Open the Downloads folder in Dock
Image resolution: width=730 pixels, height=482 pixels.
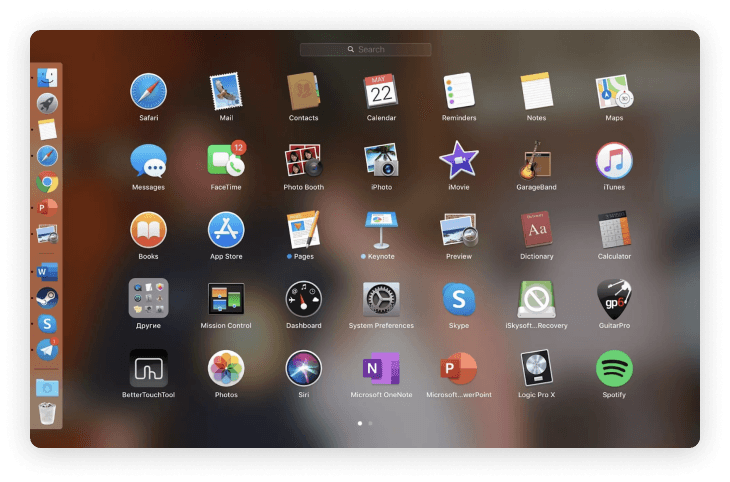(47, 387)
